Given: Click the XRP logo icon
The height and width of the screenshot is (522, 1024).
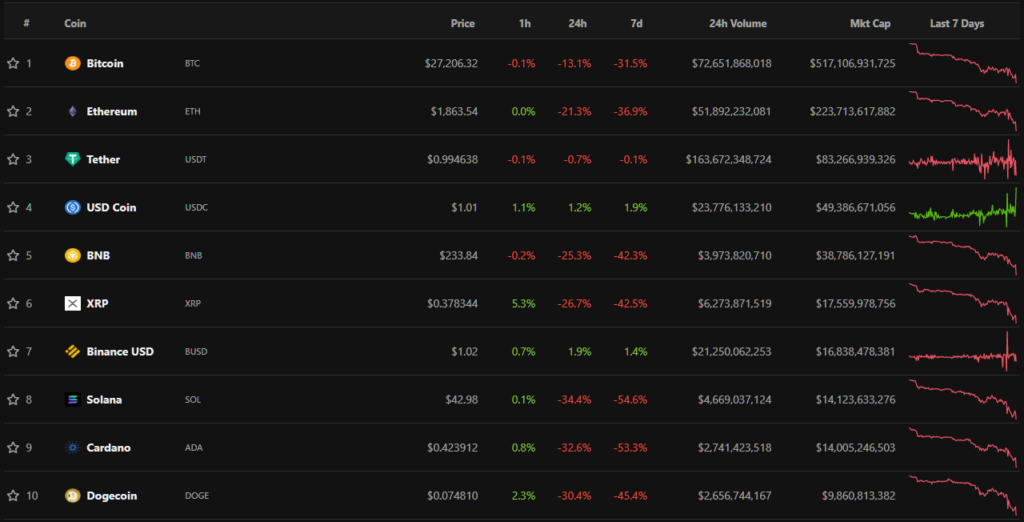Looking at the screenshot, I should pos(72,303).
